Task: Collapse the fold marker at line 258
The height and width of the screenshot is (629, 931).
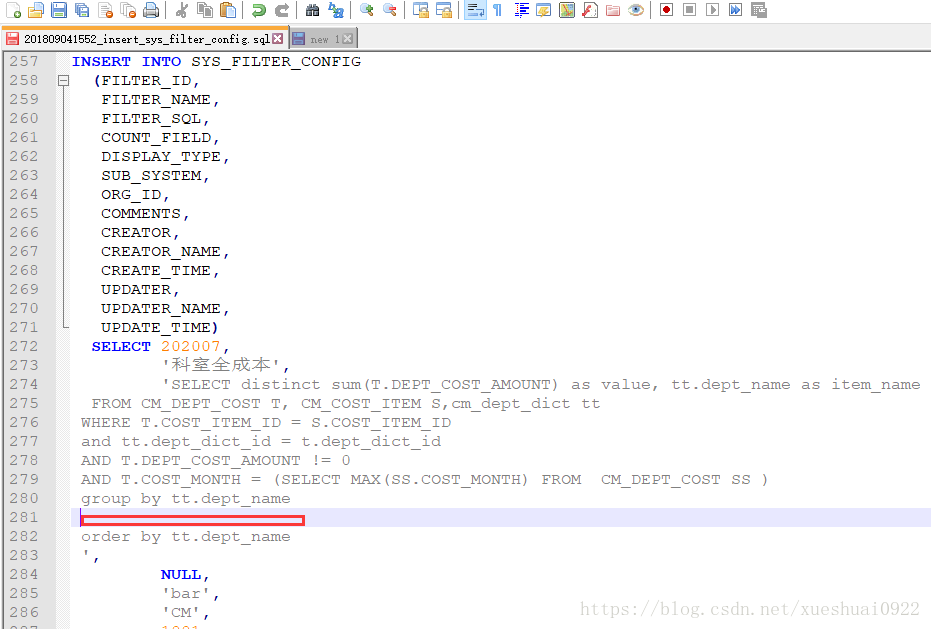Action: tap(63, 80)
